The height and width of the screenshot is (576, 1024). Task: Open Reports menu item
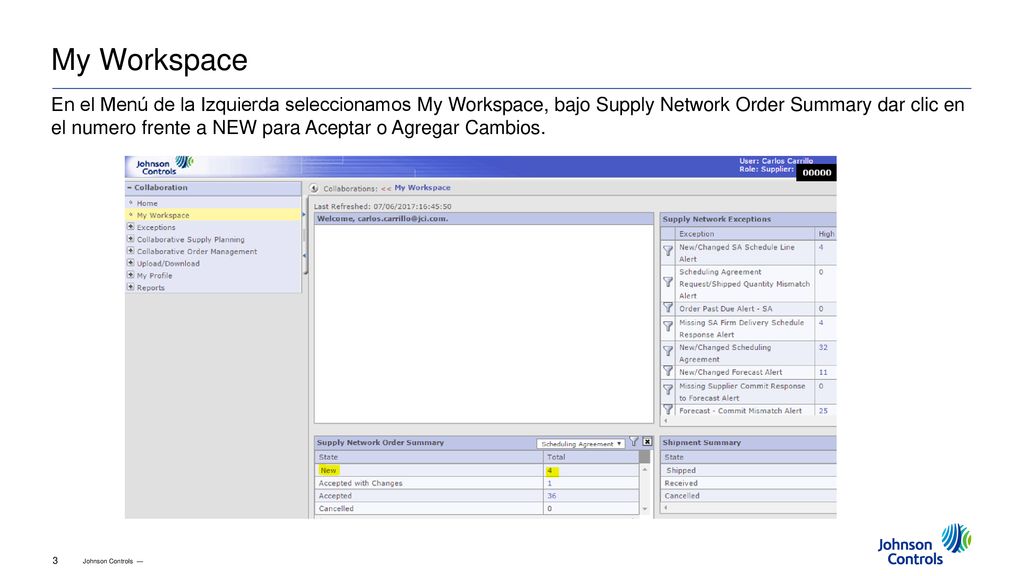pyautogui.click(x=150, y=287)
